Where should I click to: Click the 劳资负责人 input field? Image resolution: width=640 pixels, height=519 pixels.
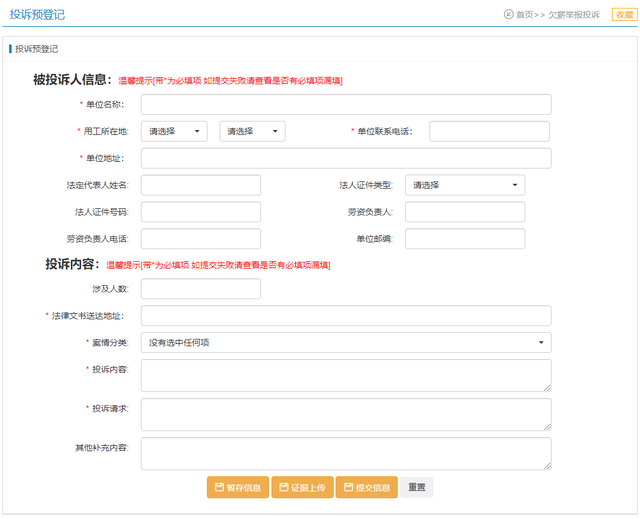coord(465,212)
